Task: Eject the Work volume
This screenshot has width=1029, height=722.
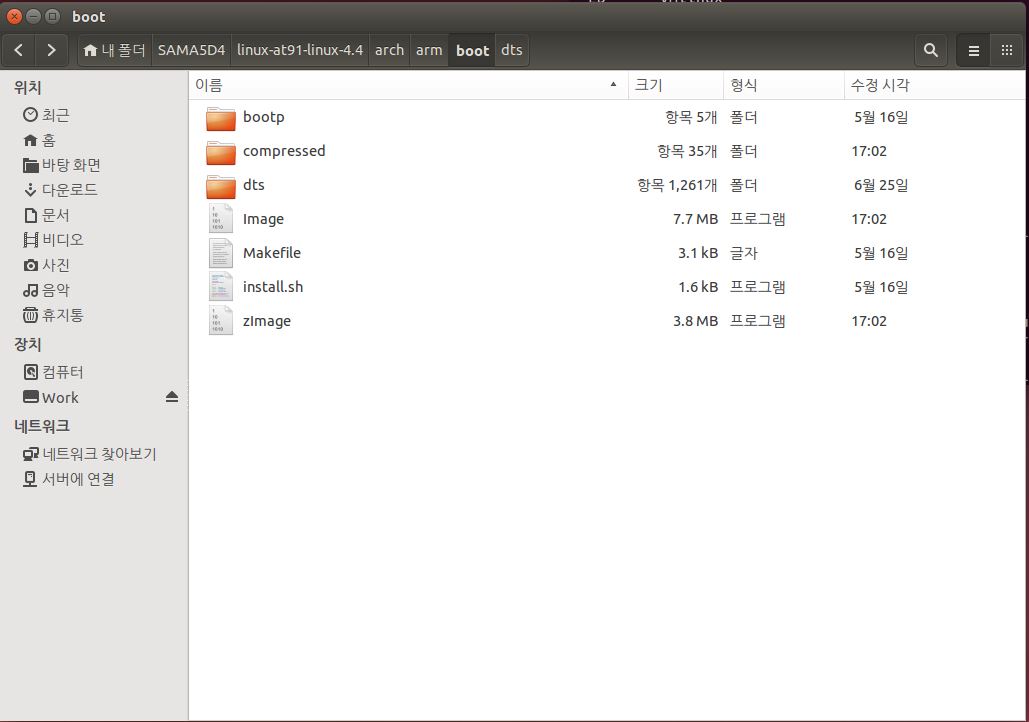Action: [x=171, y=397]
